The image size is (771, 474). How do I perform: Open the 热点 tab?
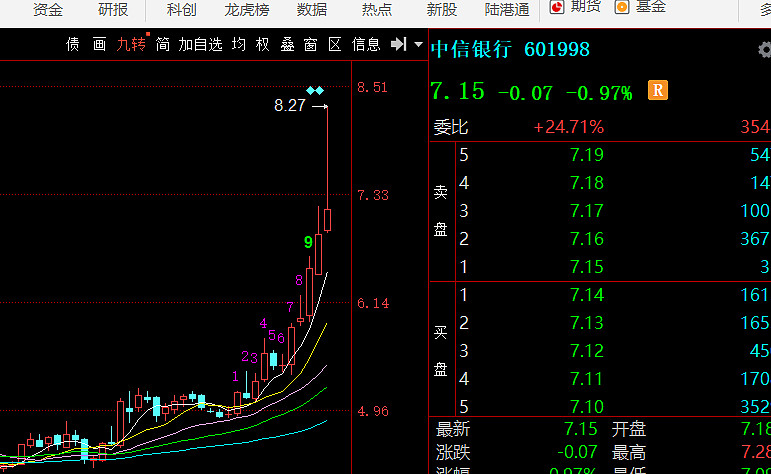tap(377, 9)
